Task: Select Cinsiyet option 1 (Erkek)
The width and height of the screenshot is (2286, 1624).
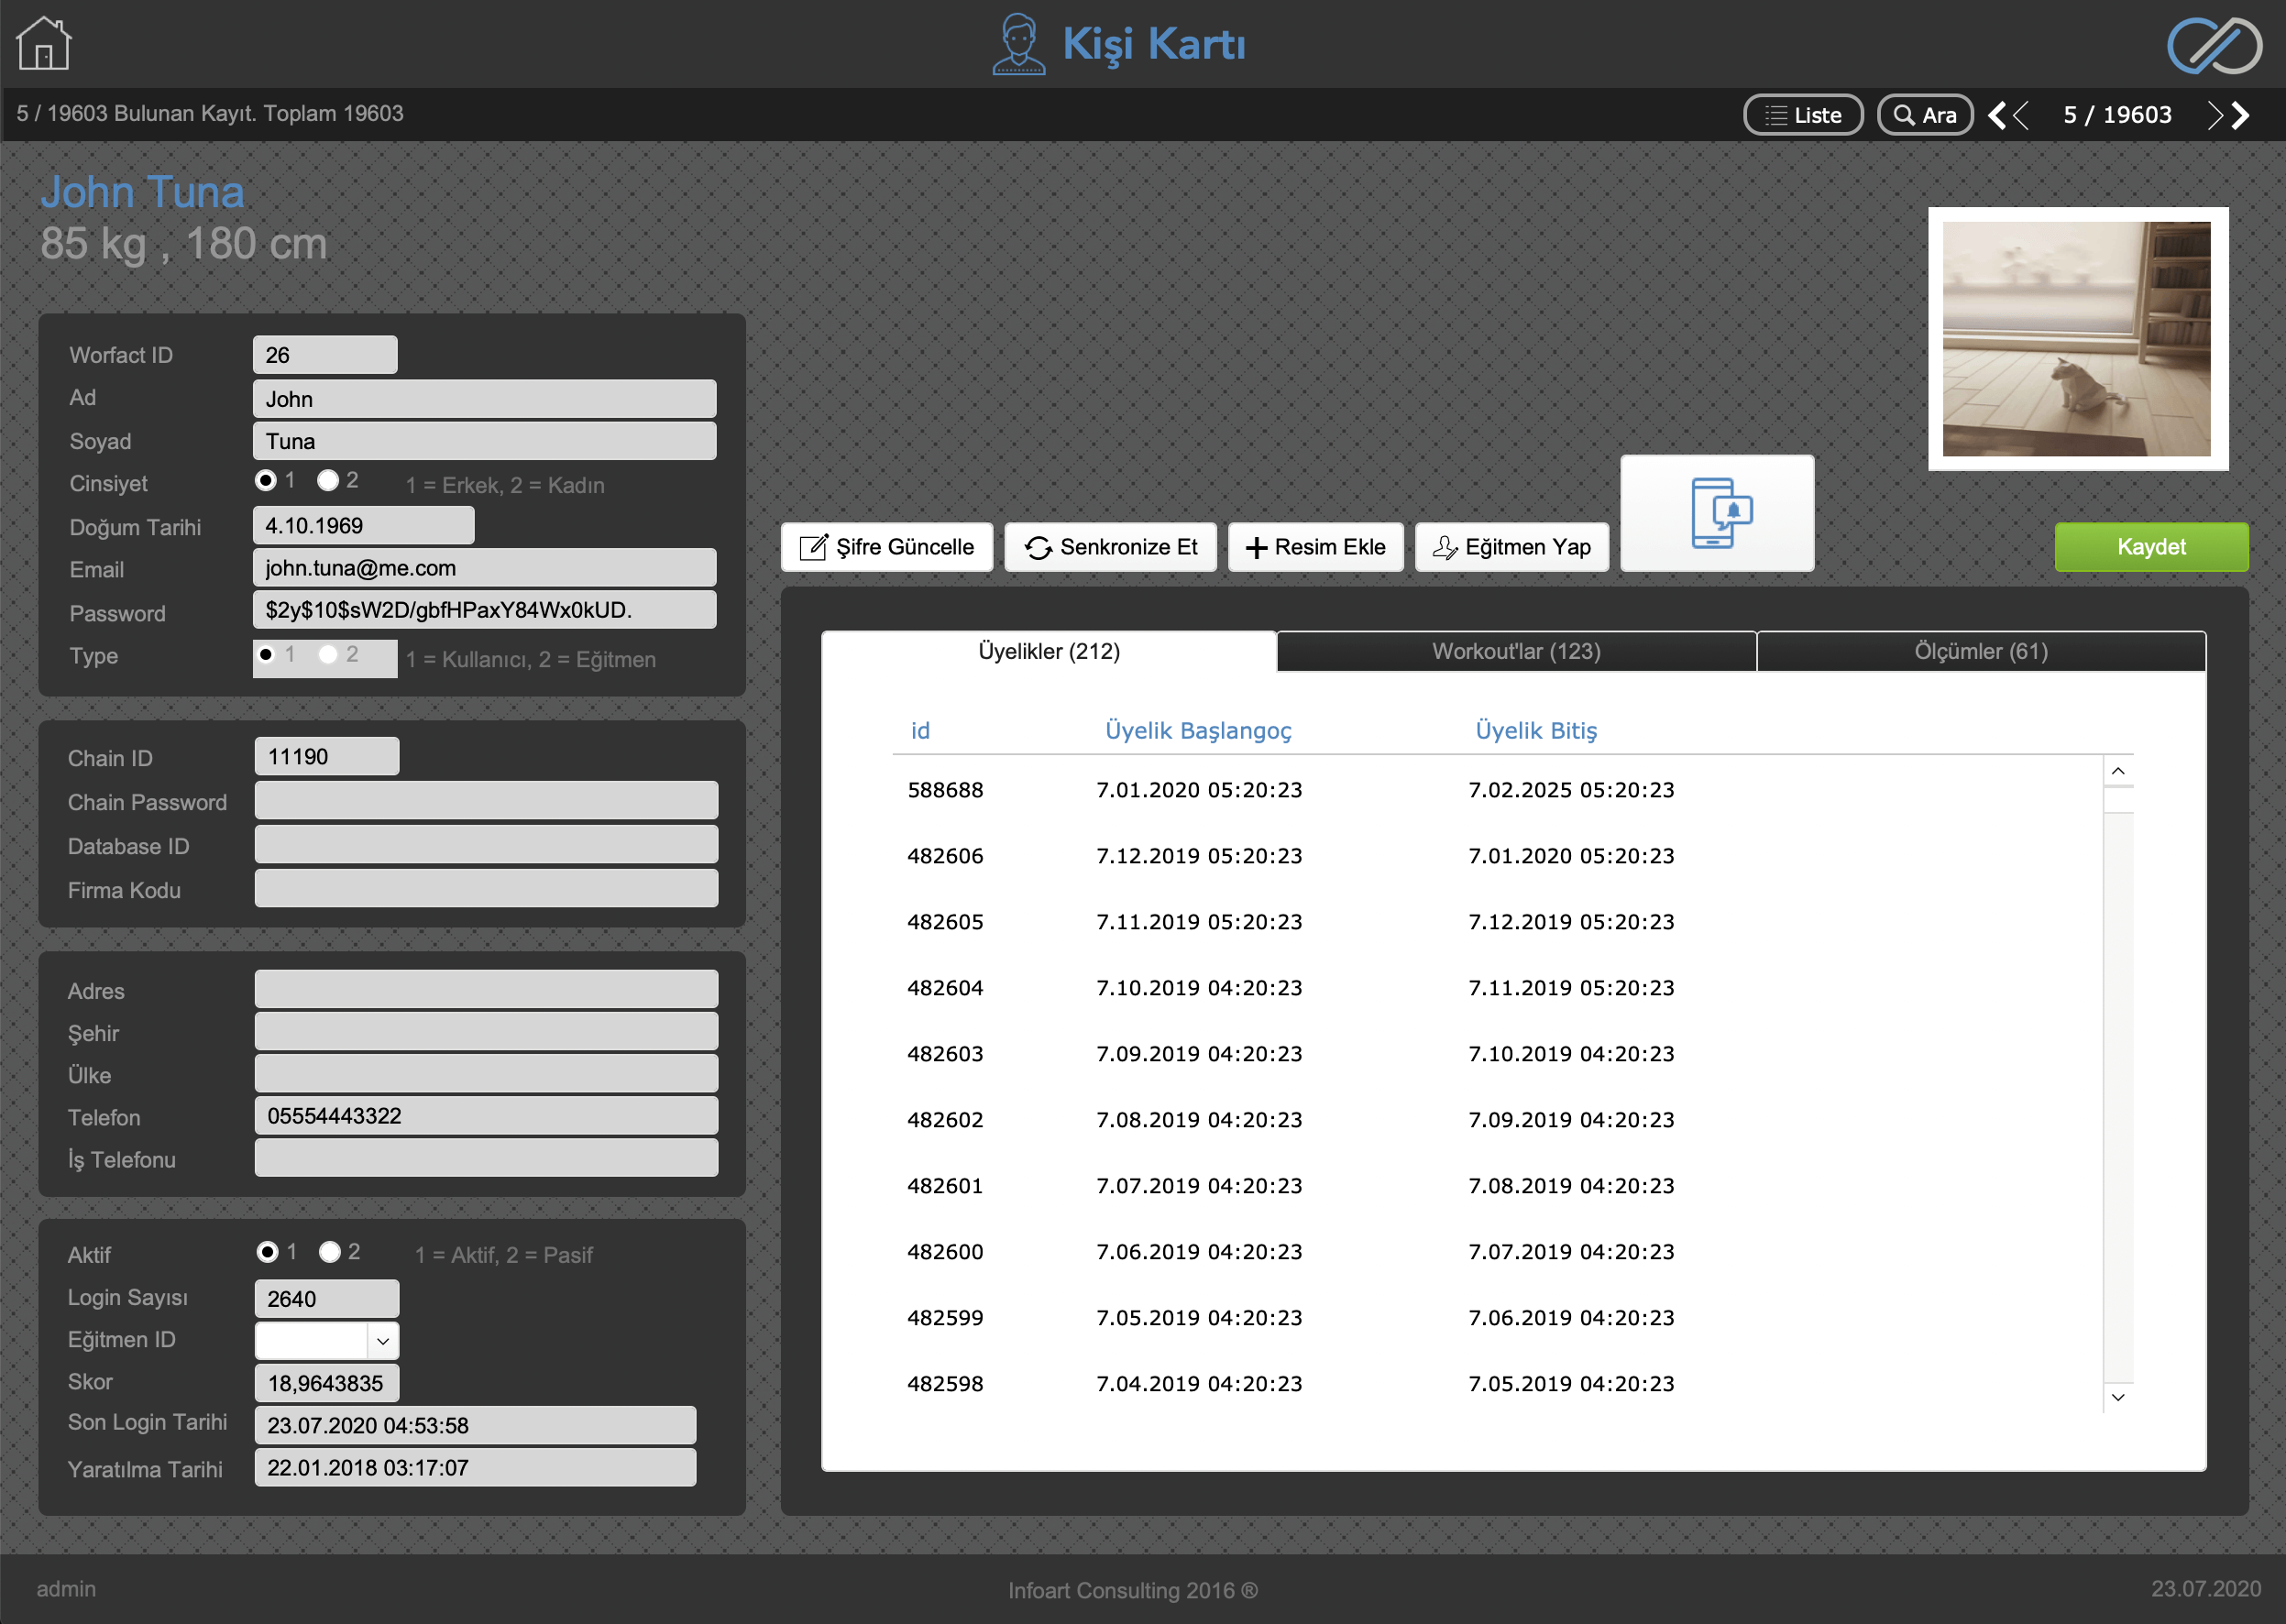Action: tap(266, 481)
